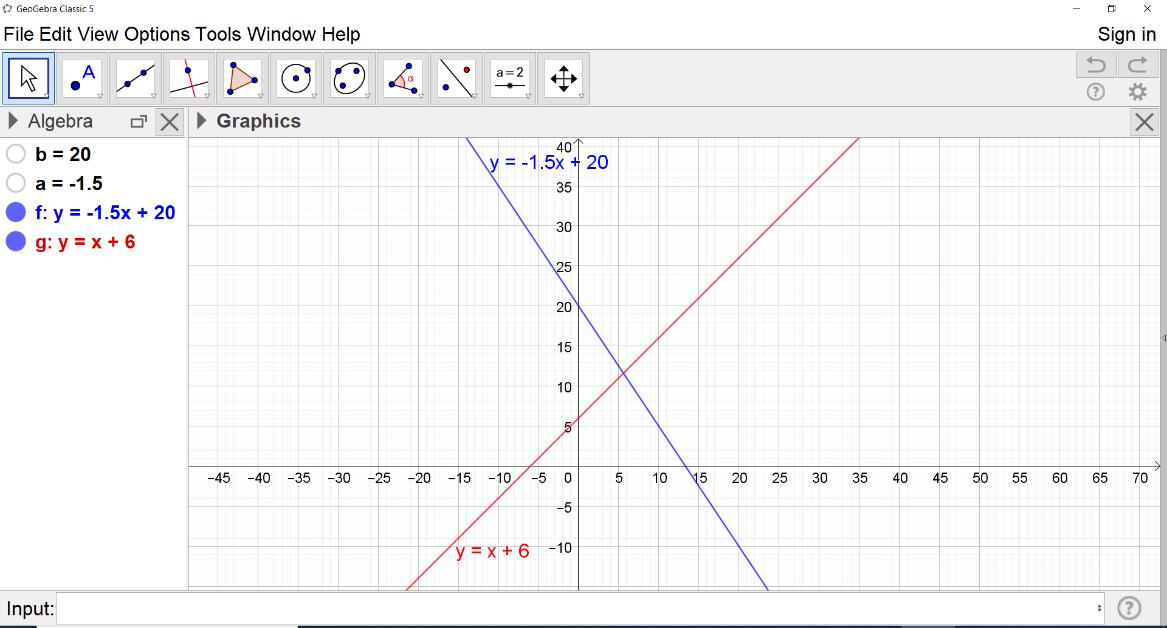
Task: Select the Move arrow tool
Action: point(28,78)
